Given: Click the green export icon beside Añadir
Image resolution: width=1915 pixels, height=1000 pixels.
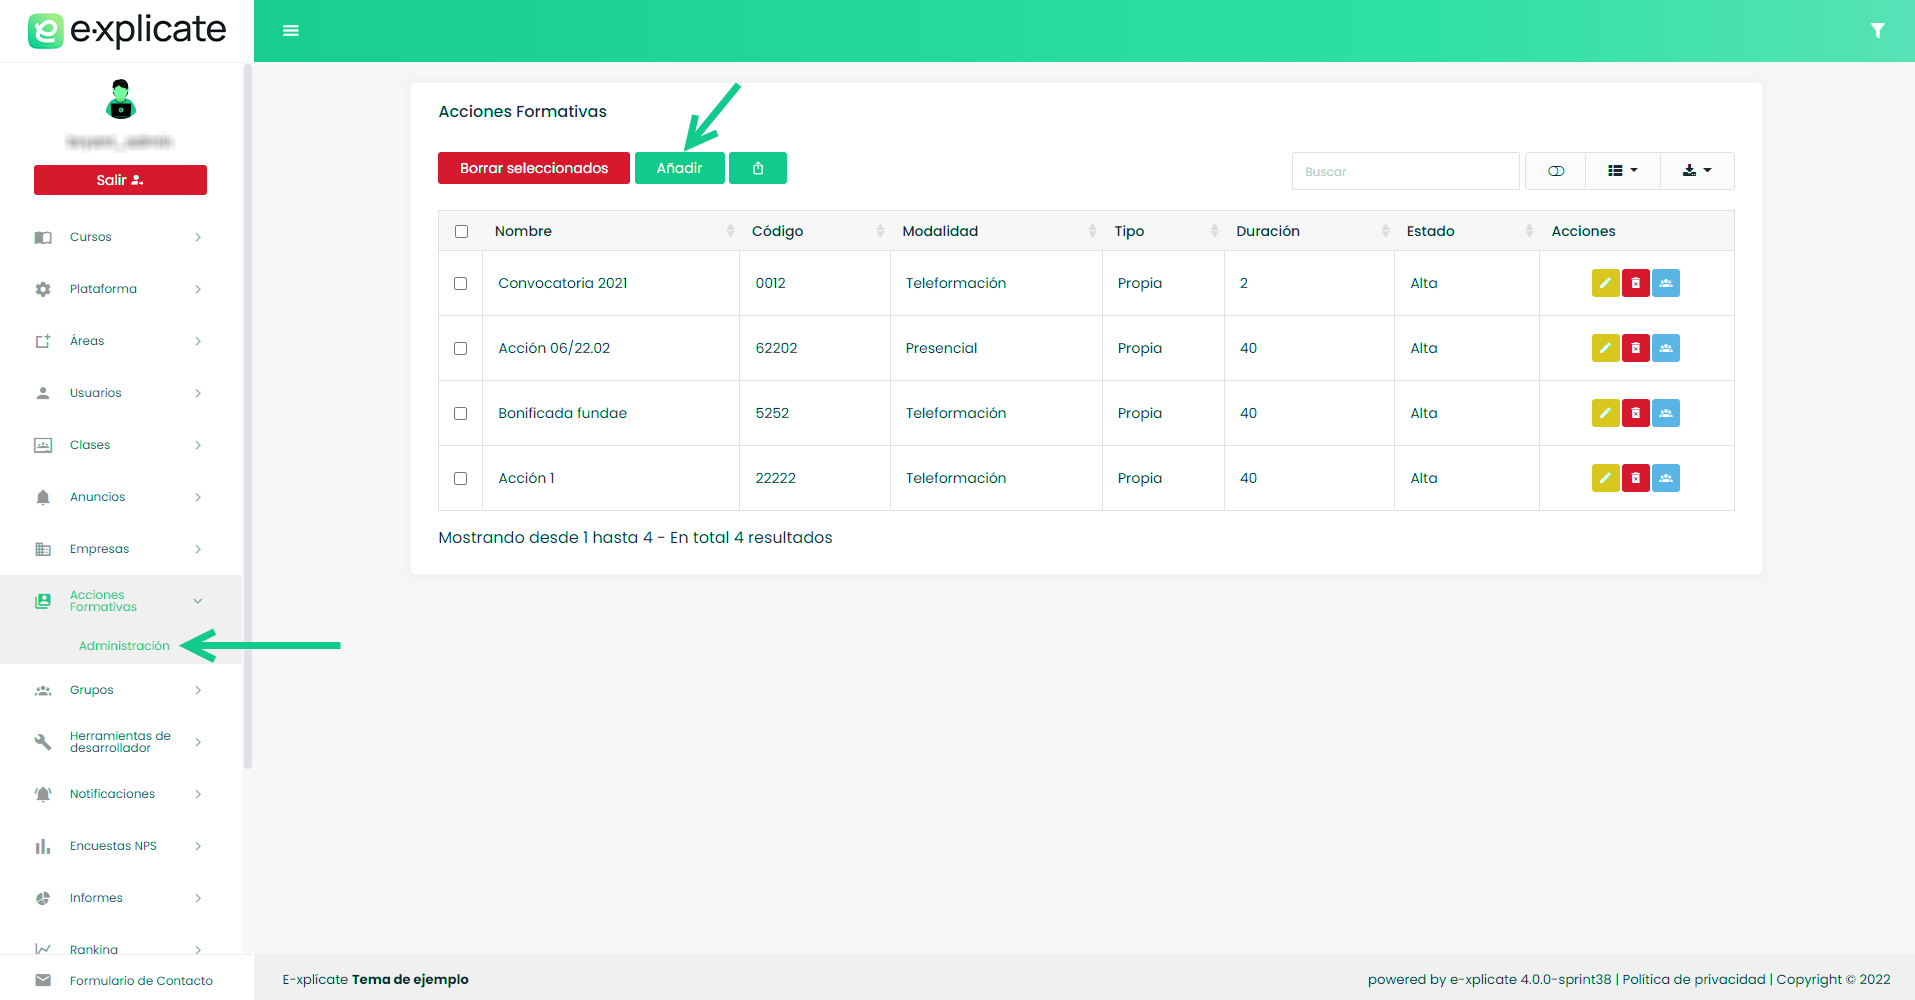Looking at the screenshot, I should point(757,168).
